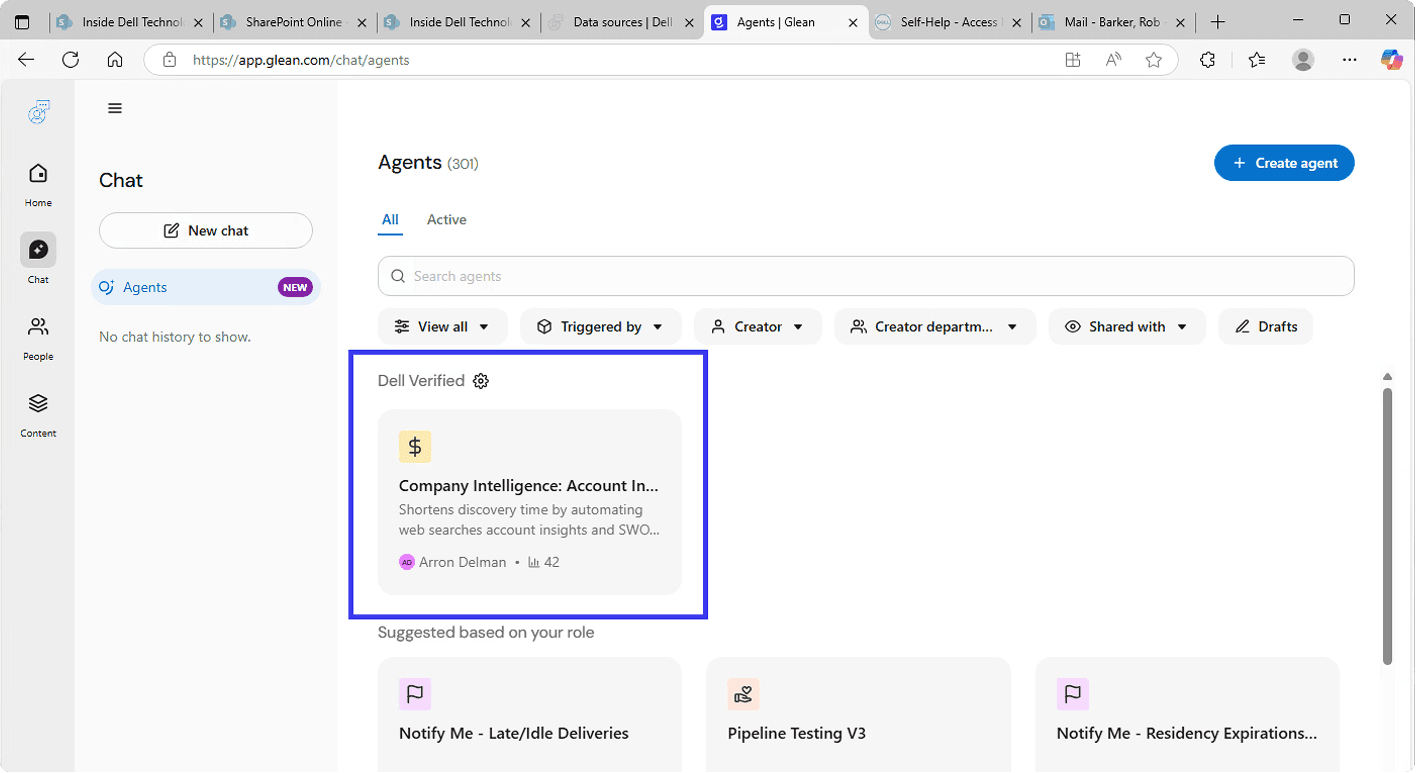
Task: Click 'No chat history to show.' text
Action: click(x=175, y=337)
